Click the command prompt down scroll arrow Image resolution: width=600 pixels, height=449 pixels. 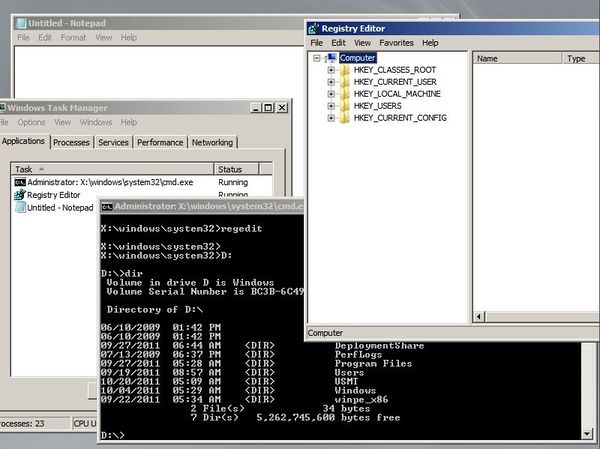click(587, 434)
